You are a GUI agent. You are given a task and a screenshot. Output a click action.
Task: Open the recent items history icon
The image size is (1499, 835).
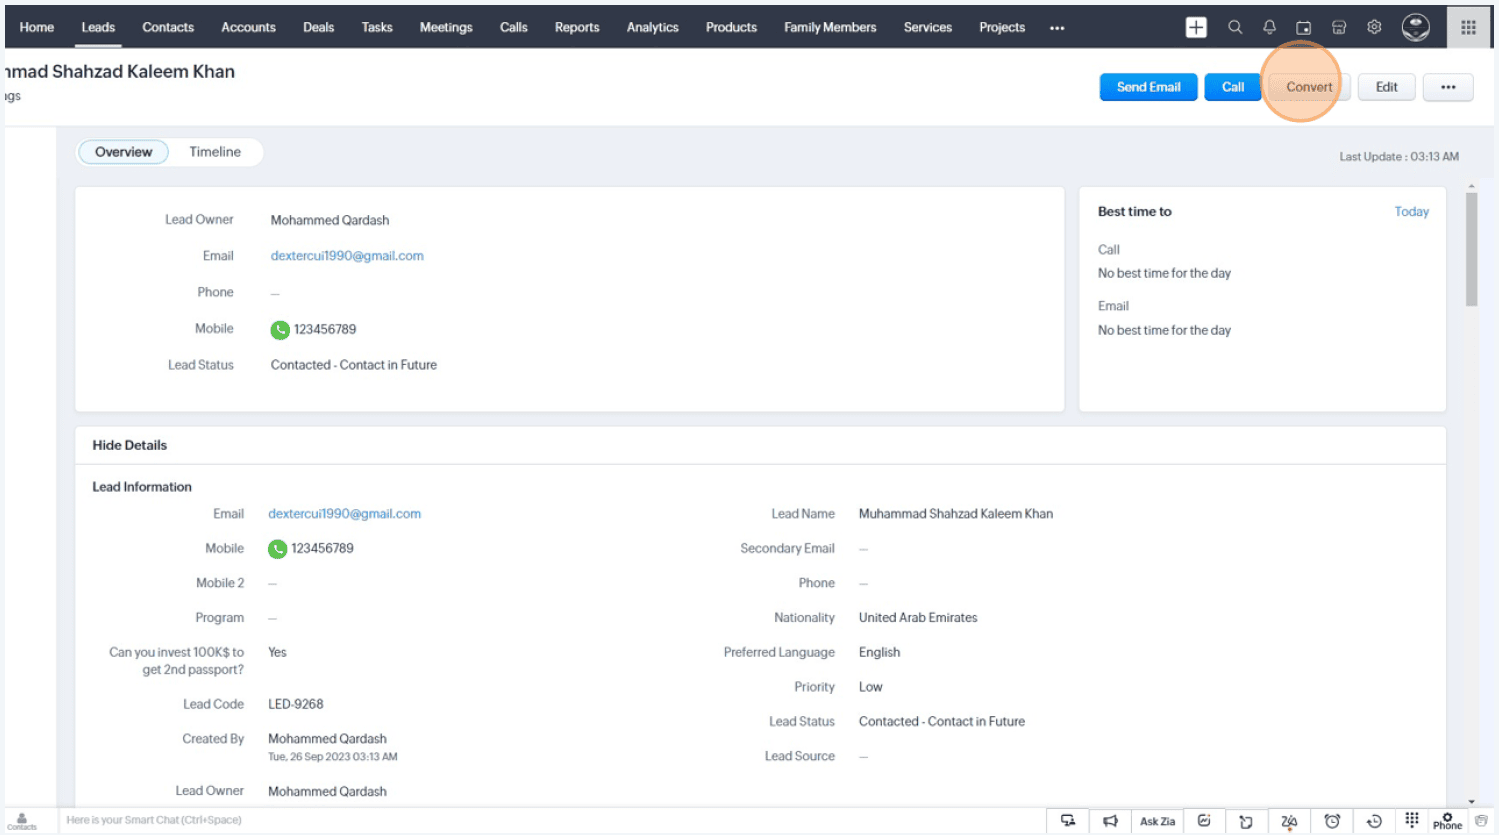[1374, 821]
